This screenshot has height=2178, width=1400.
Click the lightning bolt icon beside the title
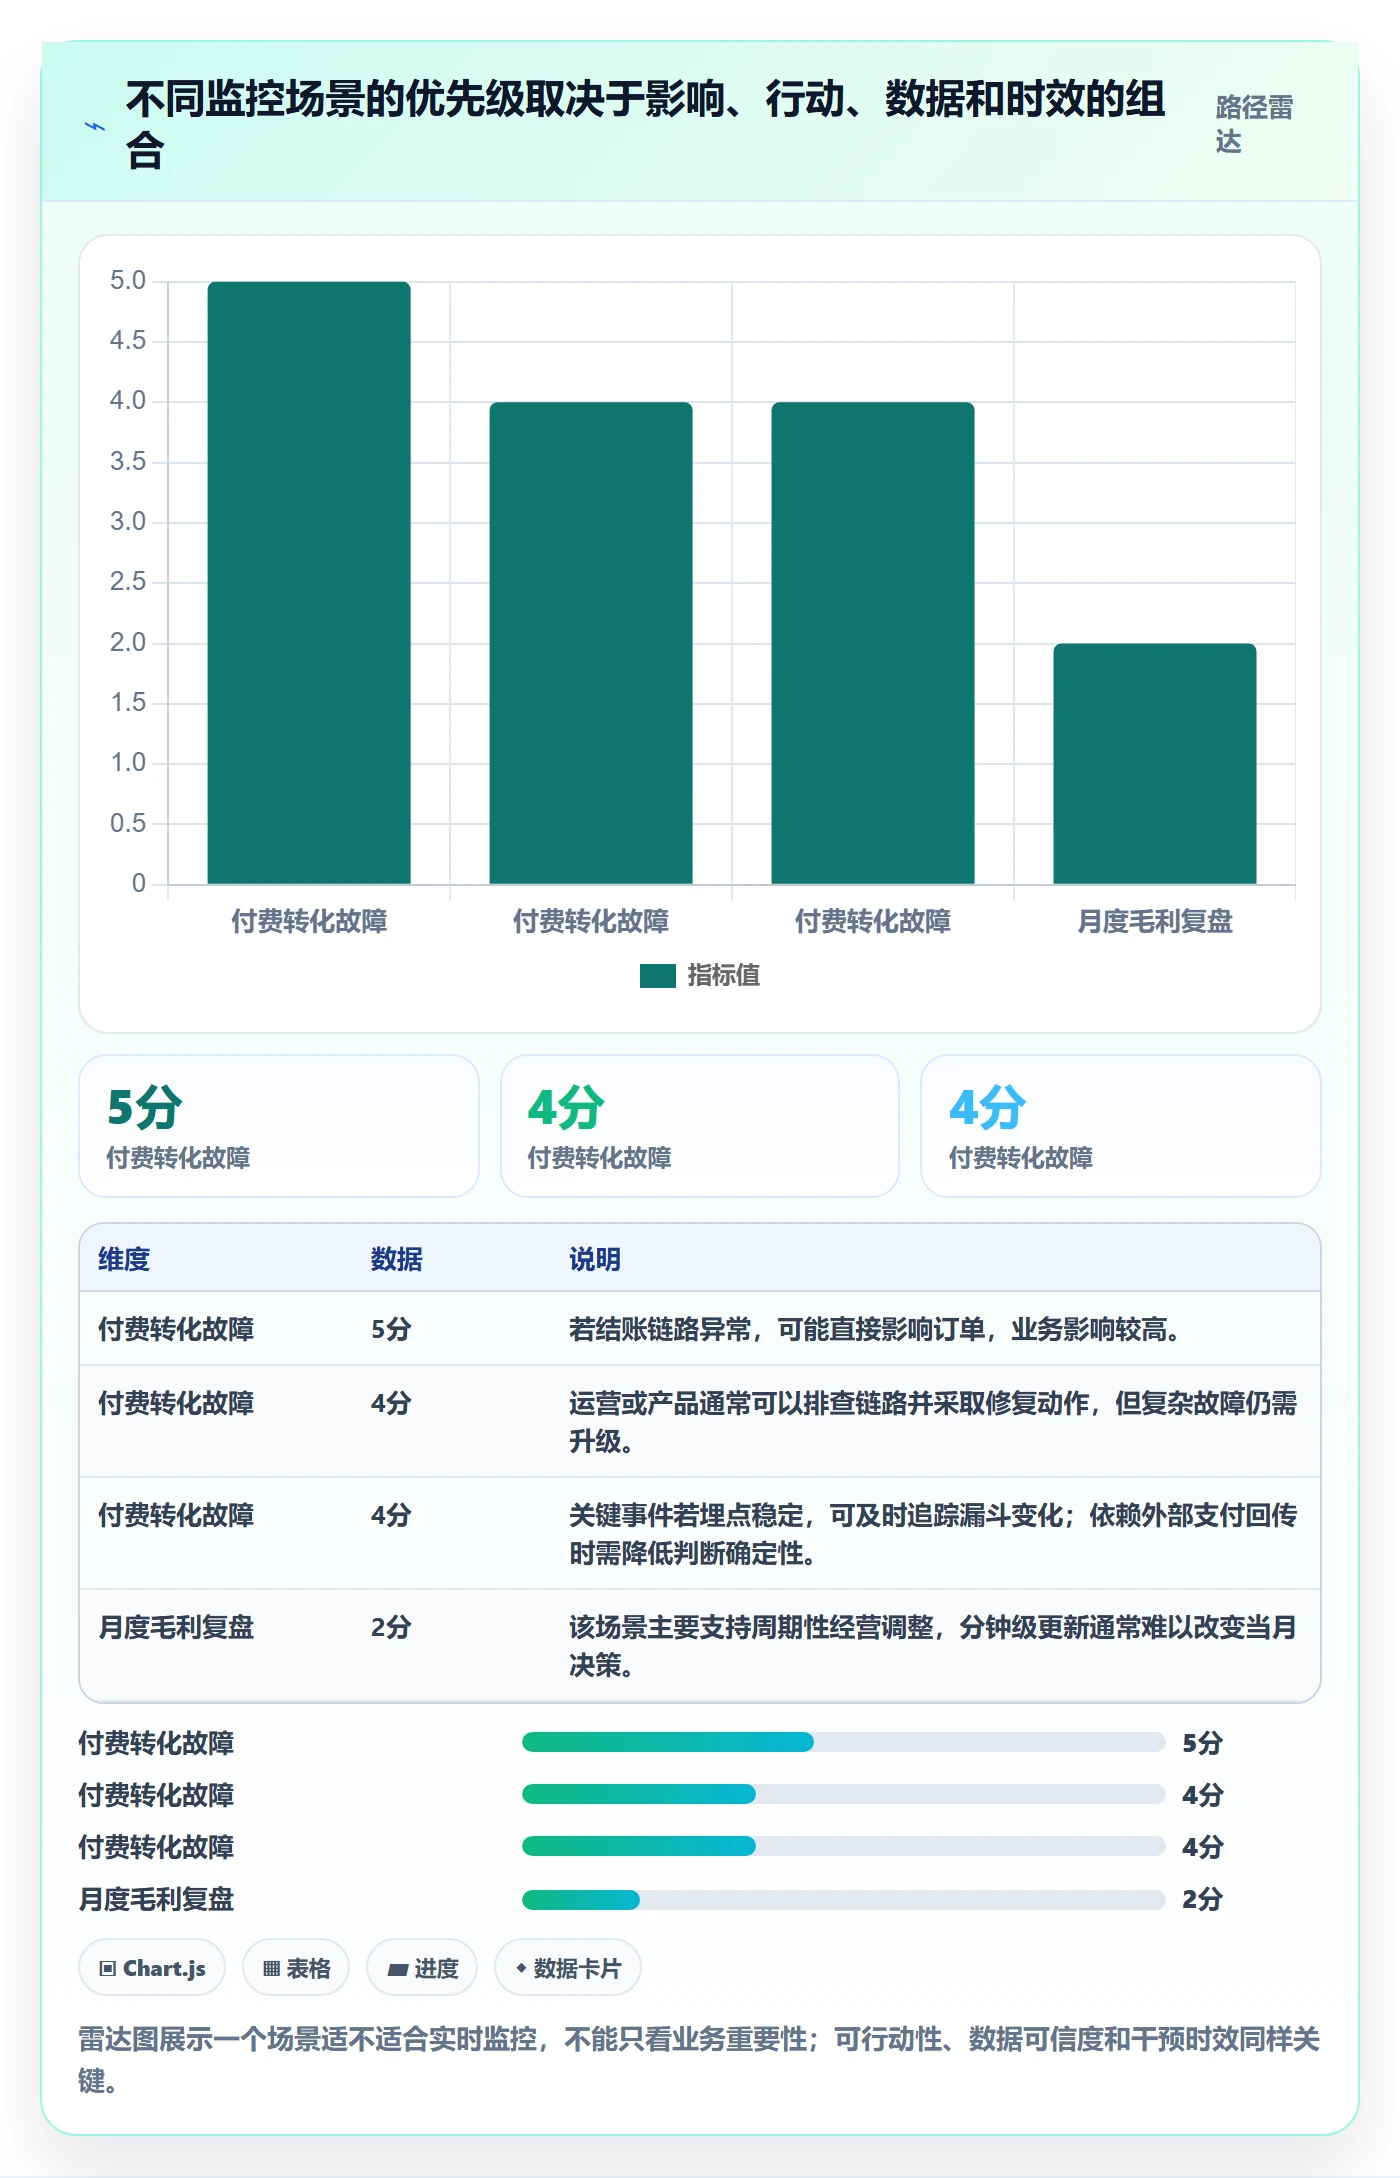point(95,127)
